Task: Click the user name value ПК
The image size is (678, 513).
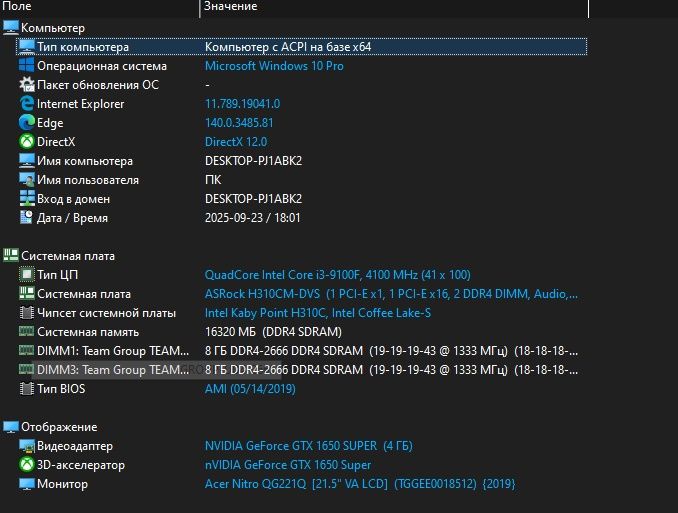Action: click(213, 180)
